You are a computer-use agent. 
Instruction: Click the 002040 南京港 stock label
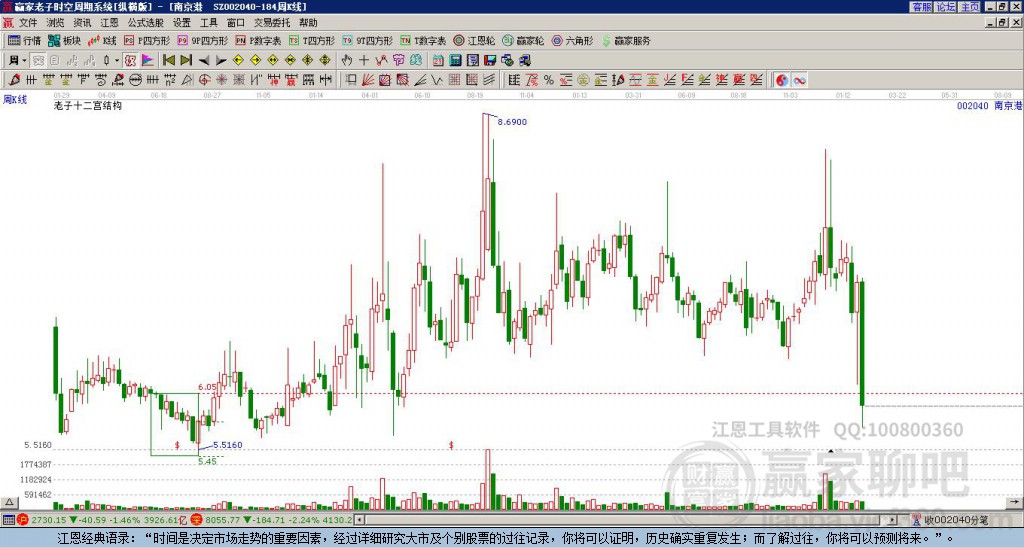pos(989,105)
